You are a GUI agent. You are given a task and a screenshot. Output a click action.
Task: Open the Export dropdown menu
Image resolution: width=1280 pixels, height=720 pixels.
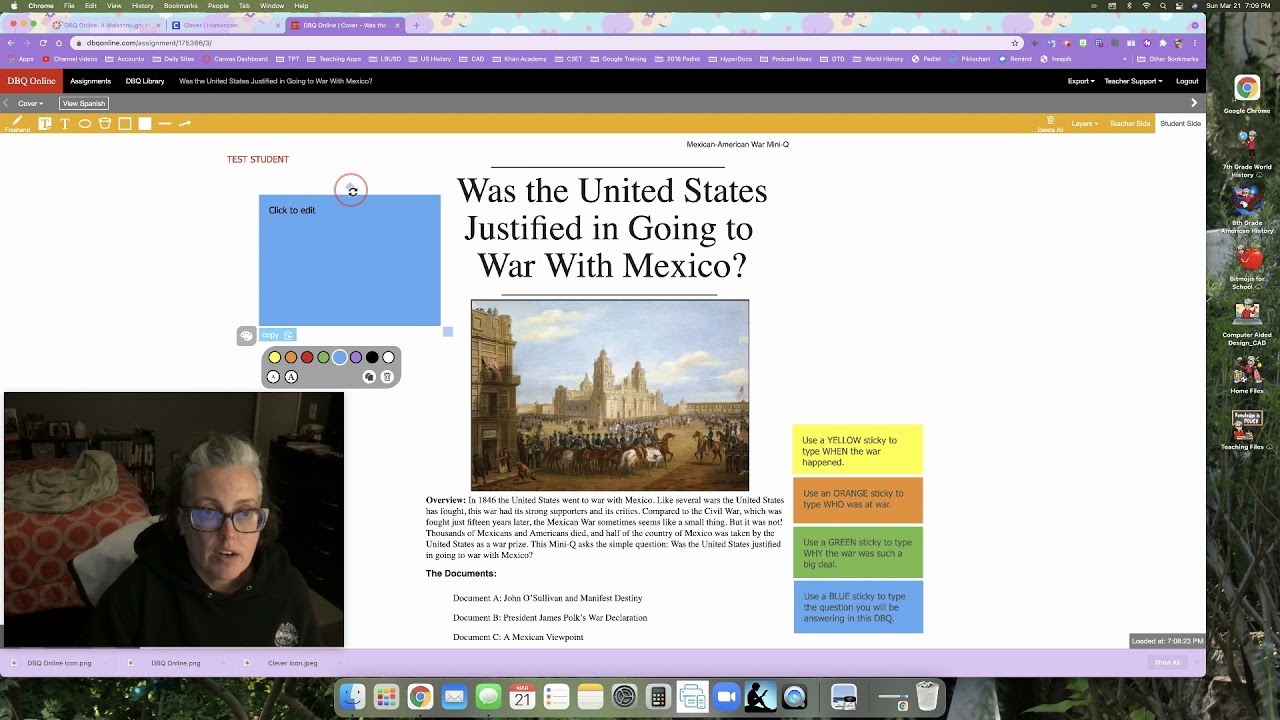tap(1081, 81)
